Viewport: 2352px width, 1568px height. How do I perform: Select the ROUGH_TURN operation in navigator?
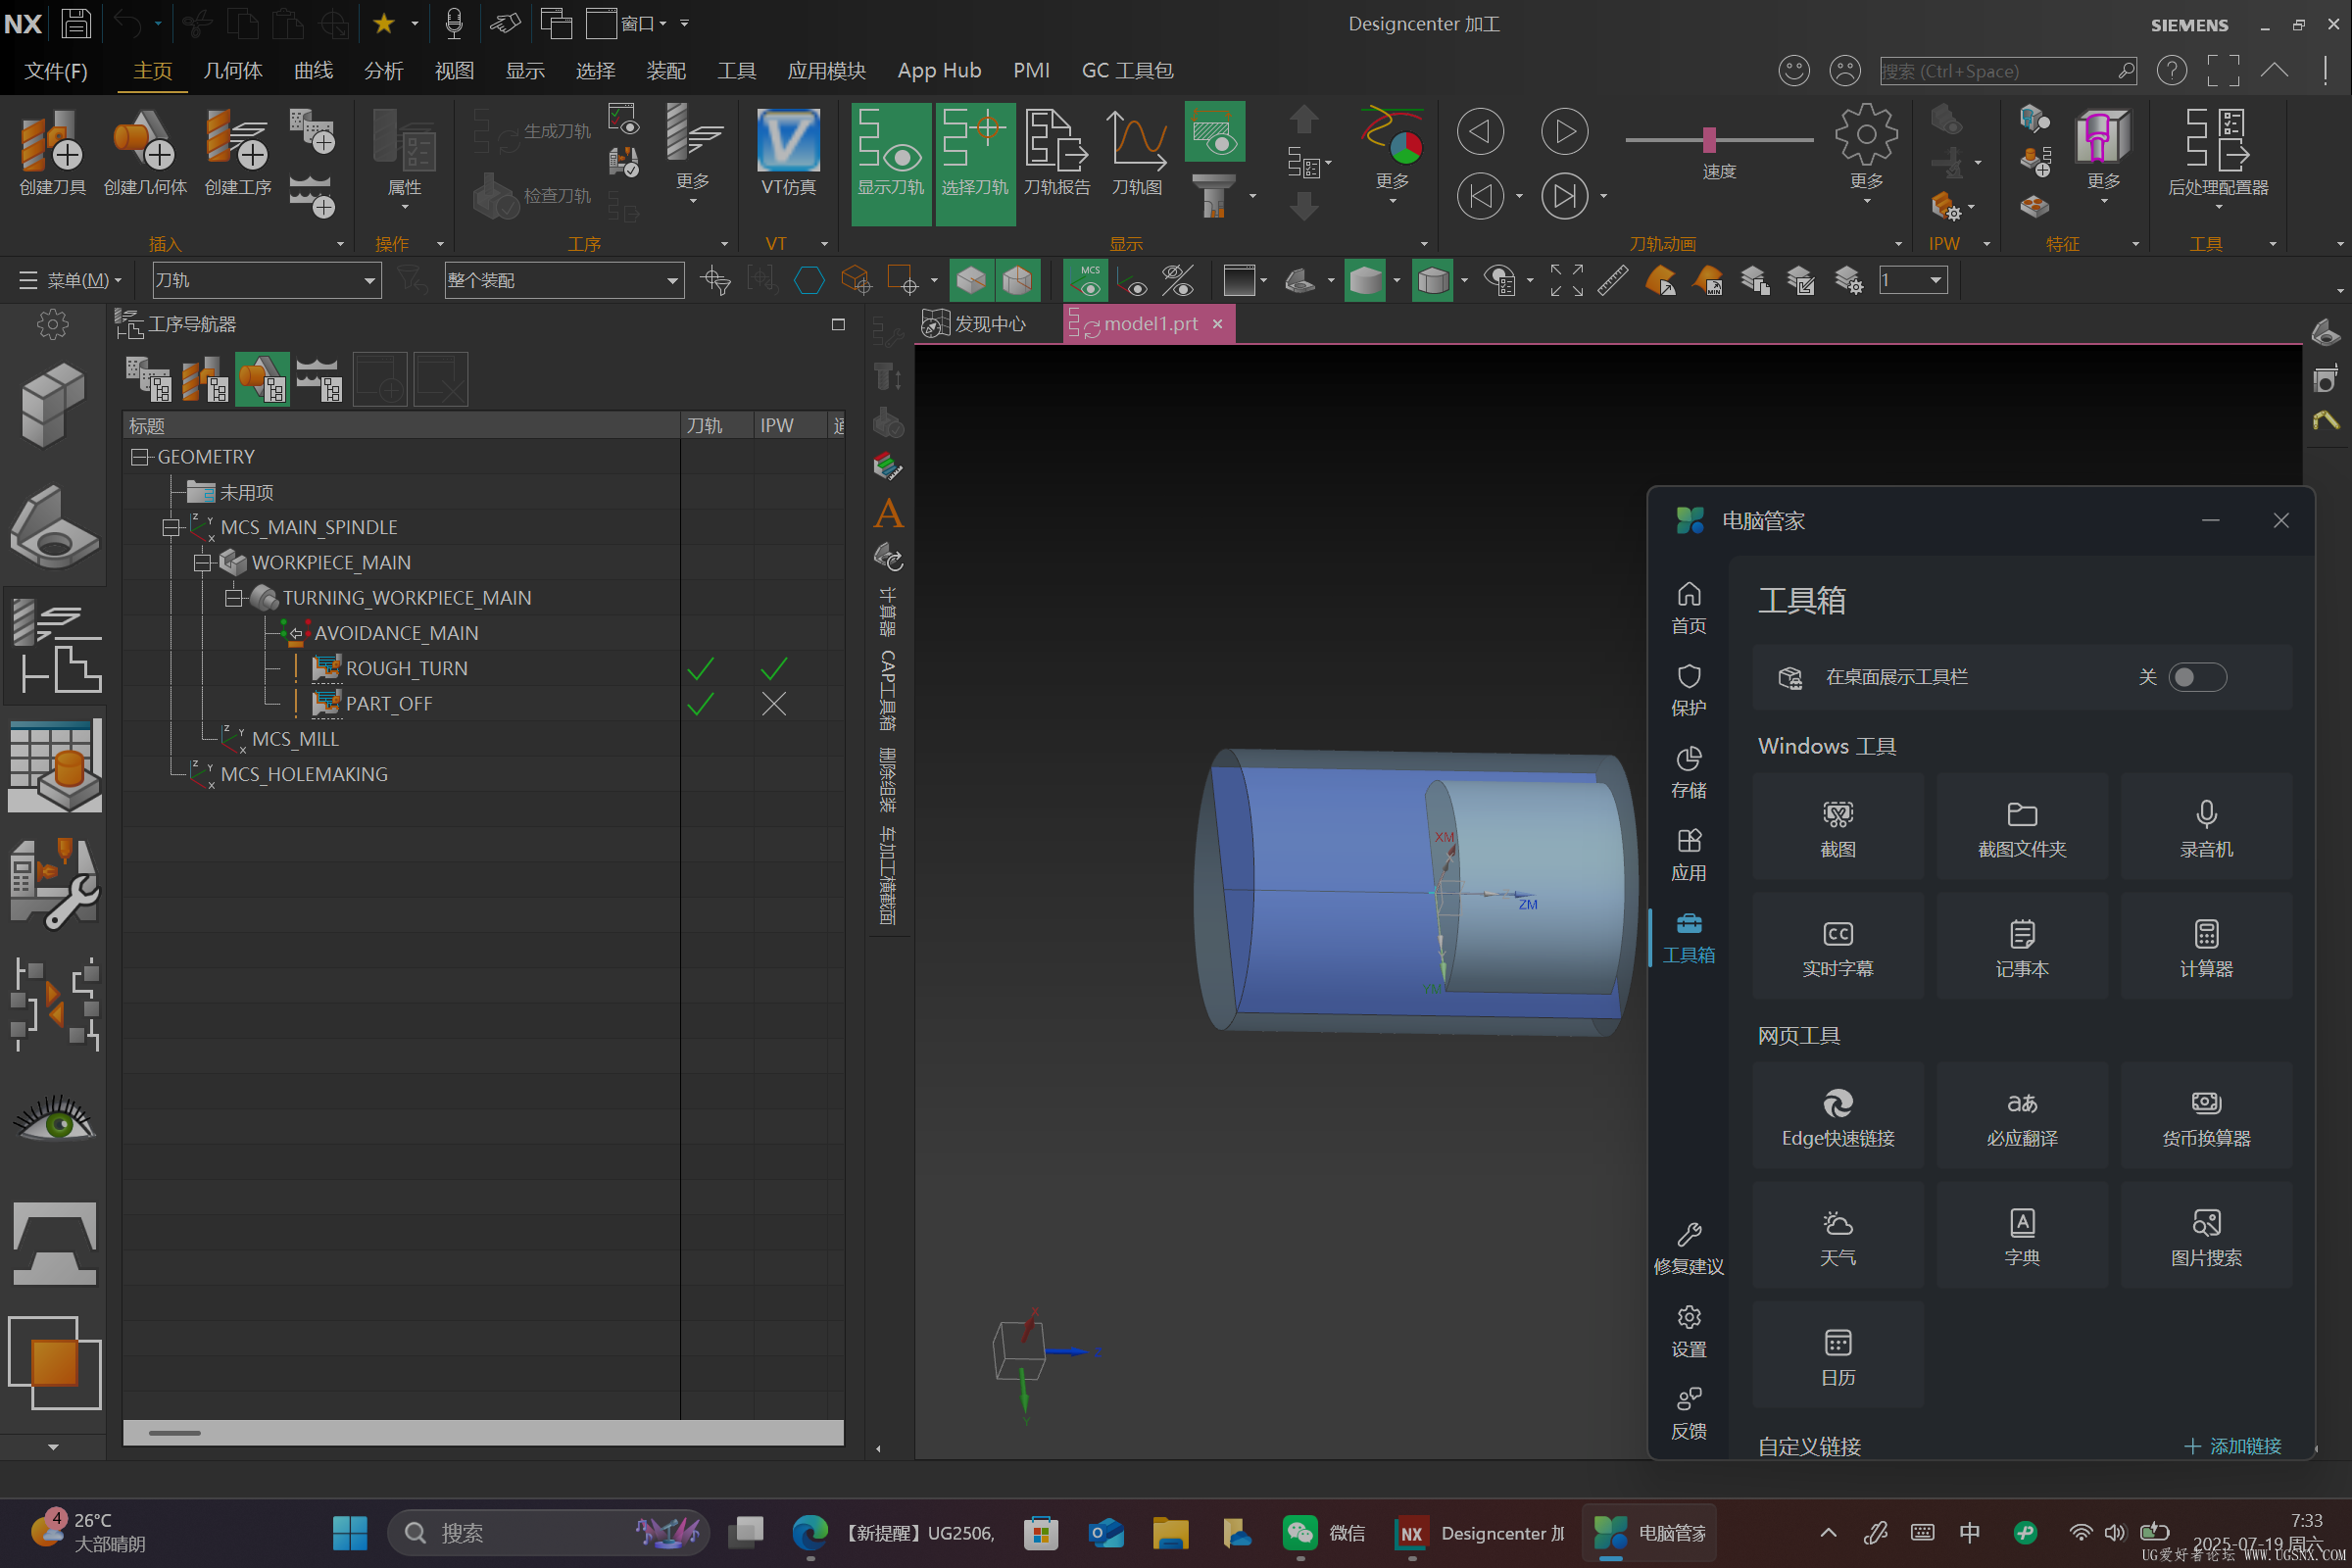tap(406, 668)
